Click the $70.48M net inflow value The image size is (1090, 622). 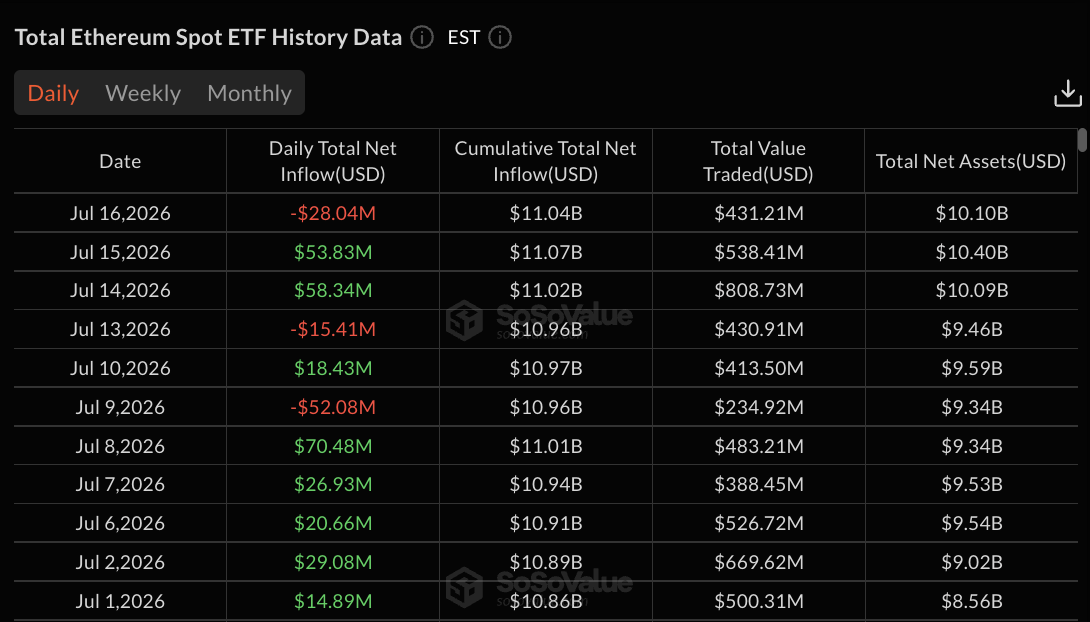(333, 445)
